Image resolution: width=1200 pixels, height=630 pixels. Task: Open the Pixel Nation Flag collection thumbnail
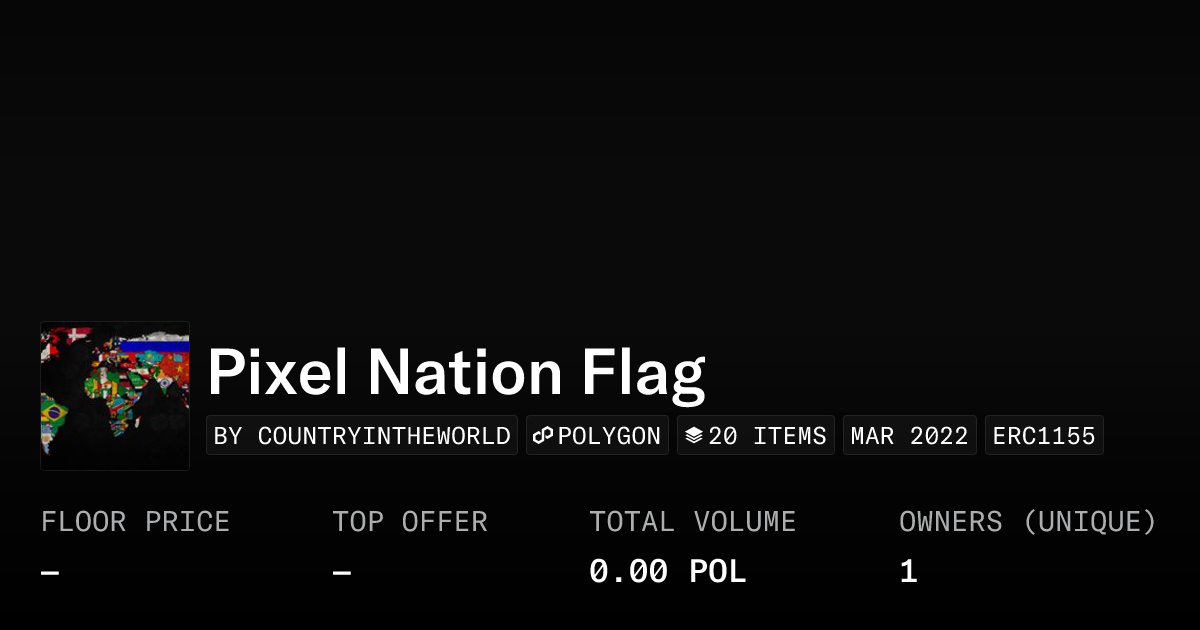[x=115, y=396]
